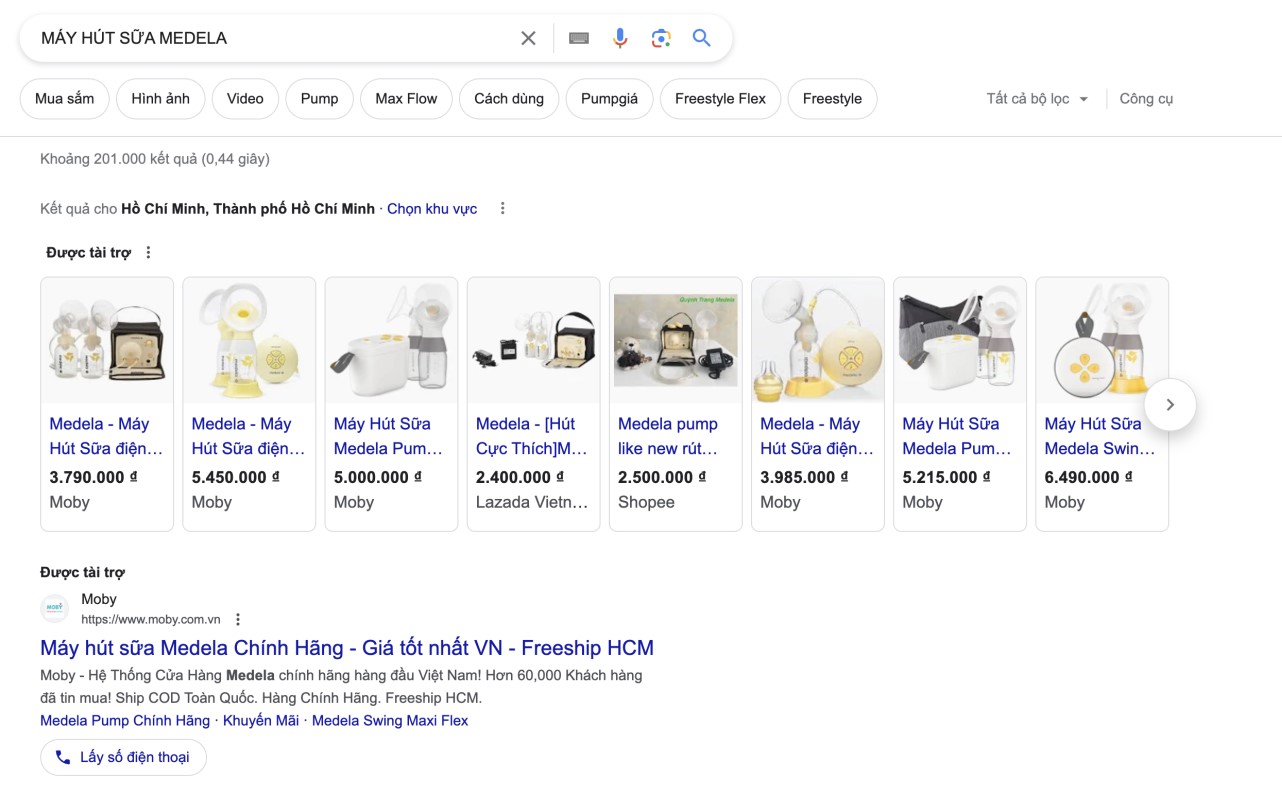Click the Chọn khu vực link
The height and width of the screenshot is (789, 1282).
pyautogui.click(x=432, y=209)
